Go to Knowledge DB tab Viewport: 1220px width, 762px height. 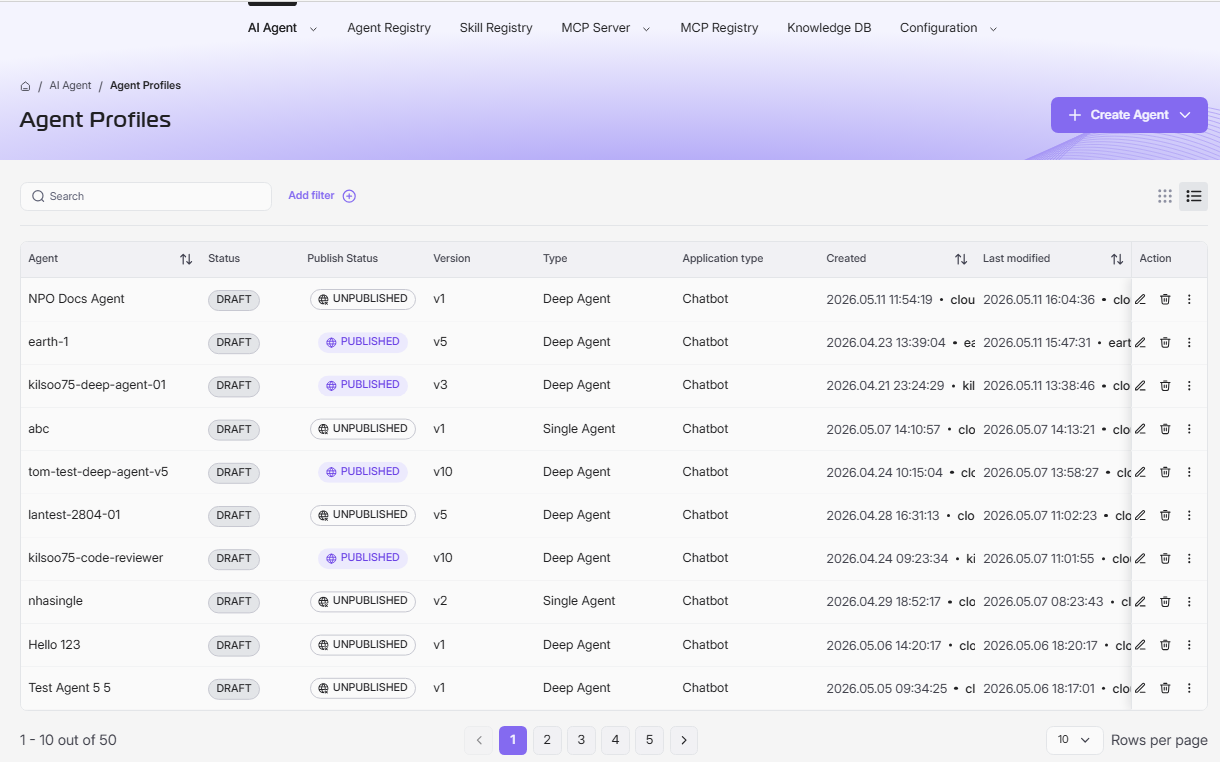coord(829,28)
